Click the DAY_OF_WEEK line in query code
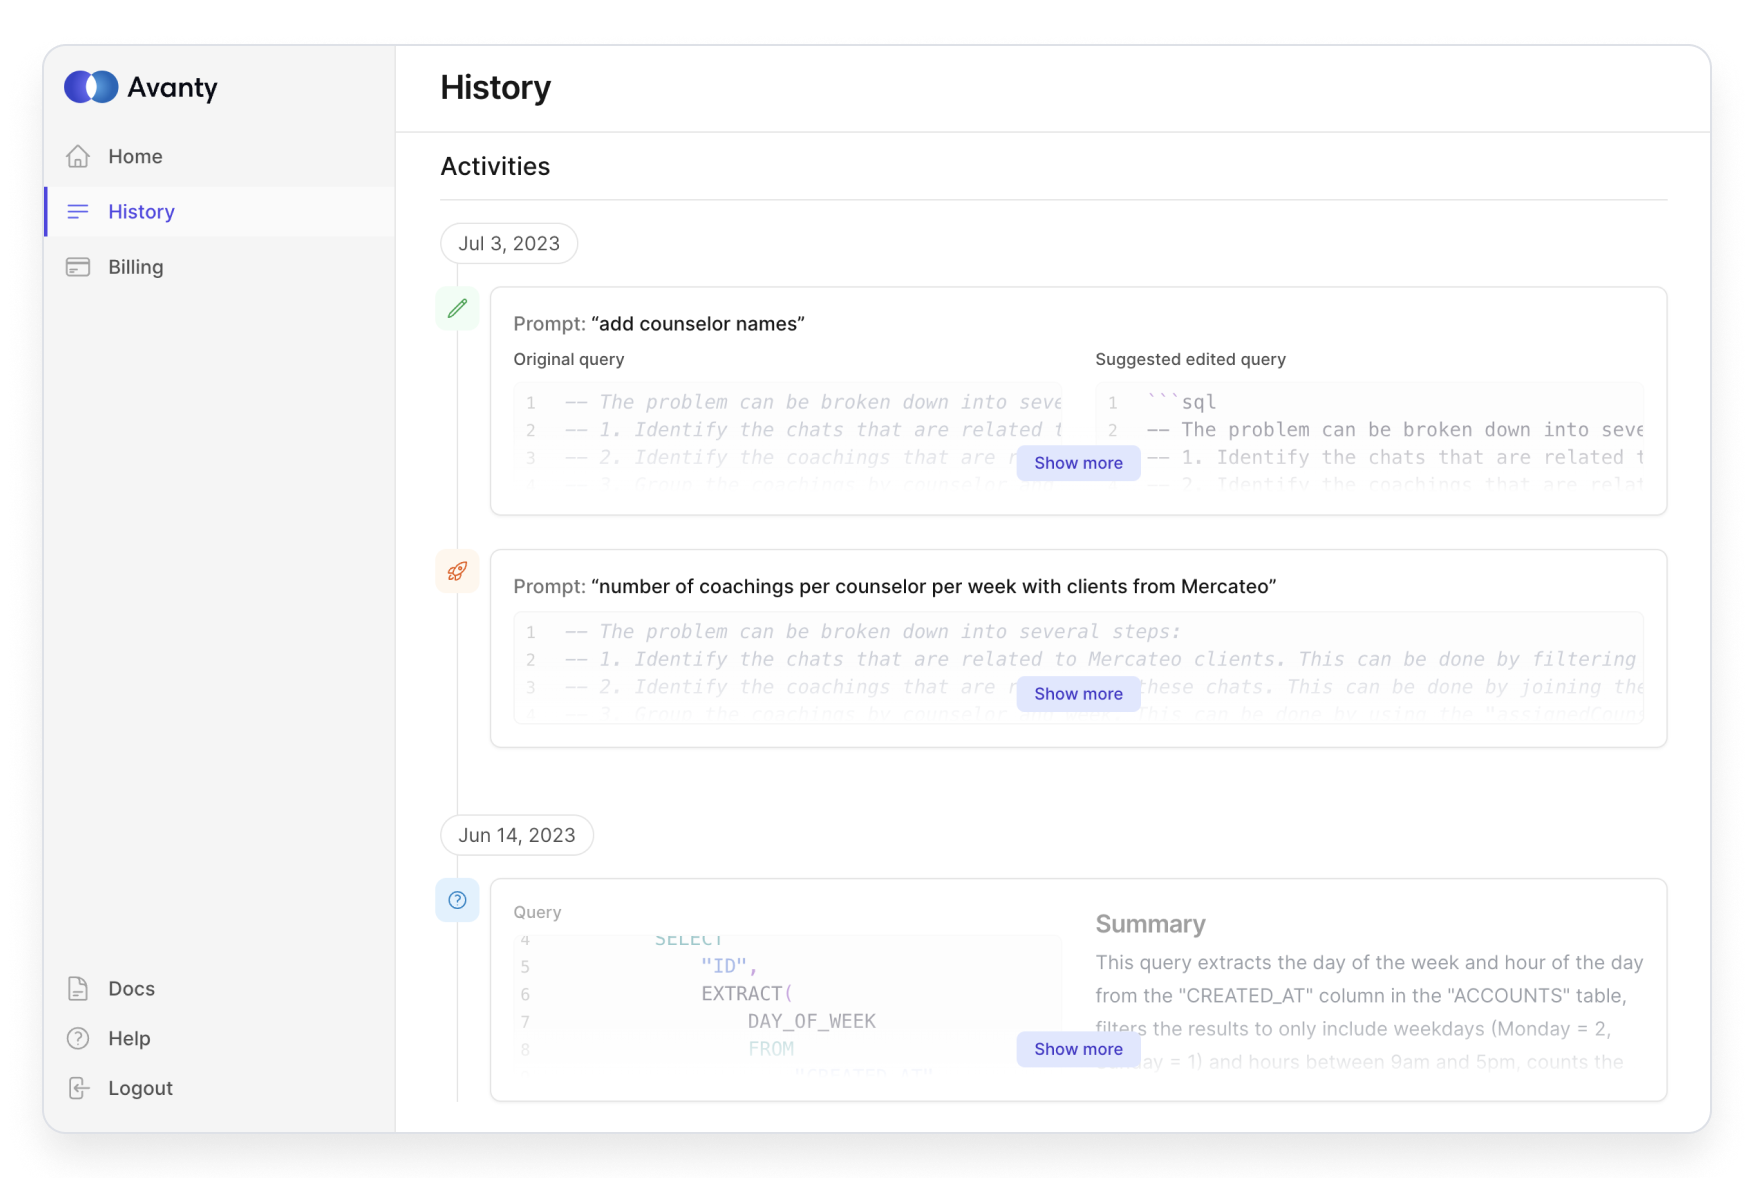This screenshot has width=1754, height=1178. point(811,1021)
